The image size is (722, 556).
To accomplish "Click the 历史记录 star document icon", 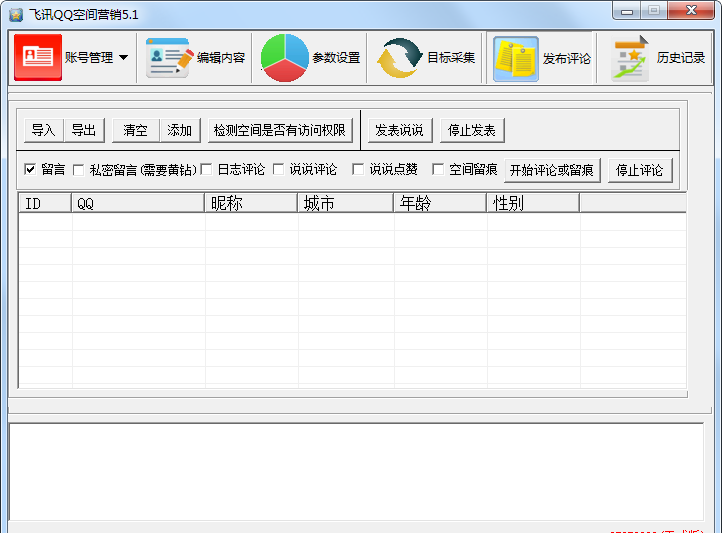I will [x=630, y=59].
